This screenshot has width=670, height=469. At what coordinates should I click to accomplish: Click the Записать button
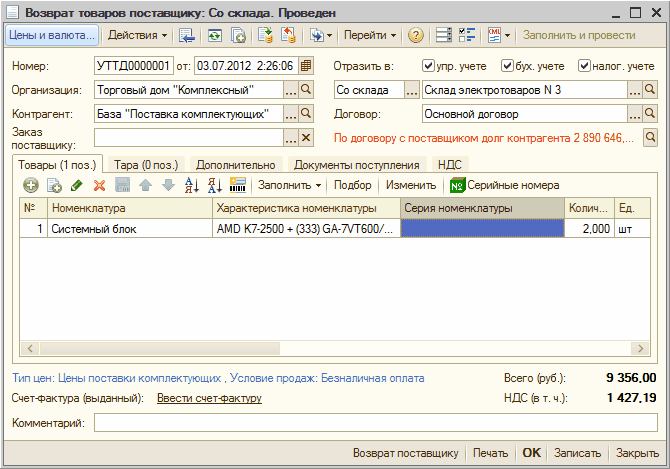pos(577,453)
